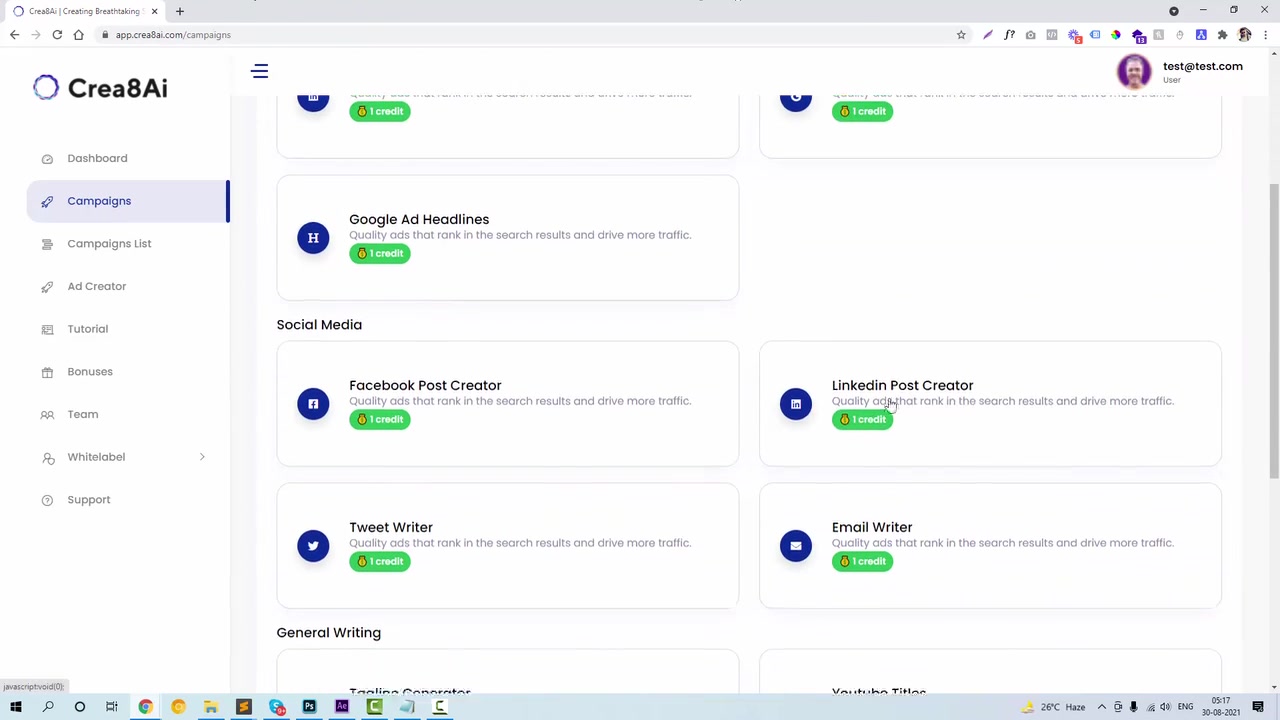Click the browser back arrow
The image size is (1280, 720).
[15, 35]
